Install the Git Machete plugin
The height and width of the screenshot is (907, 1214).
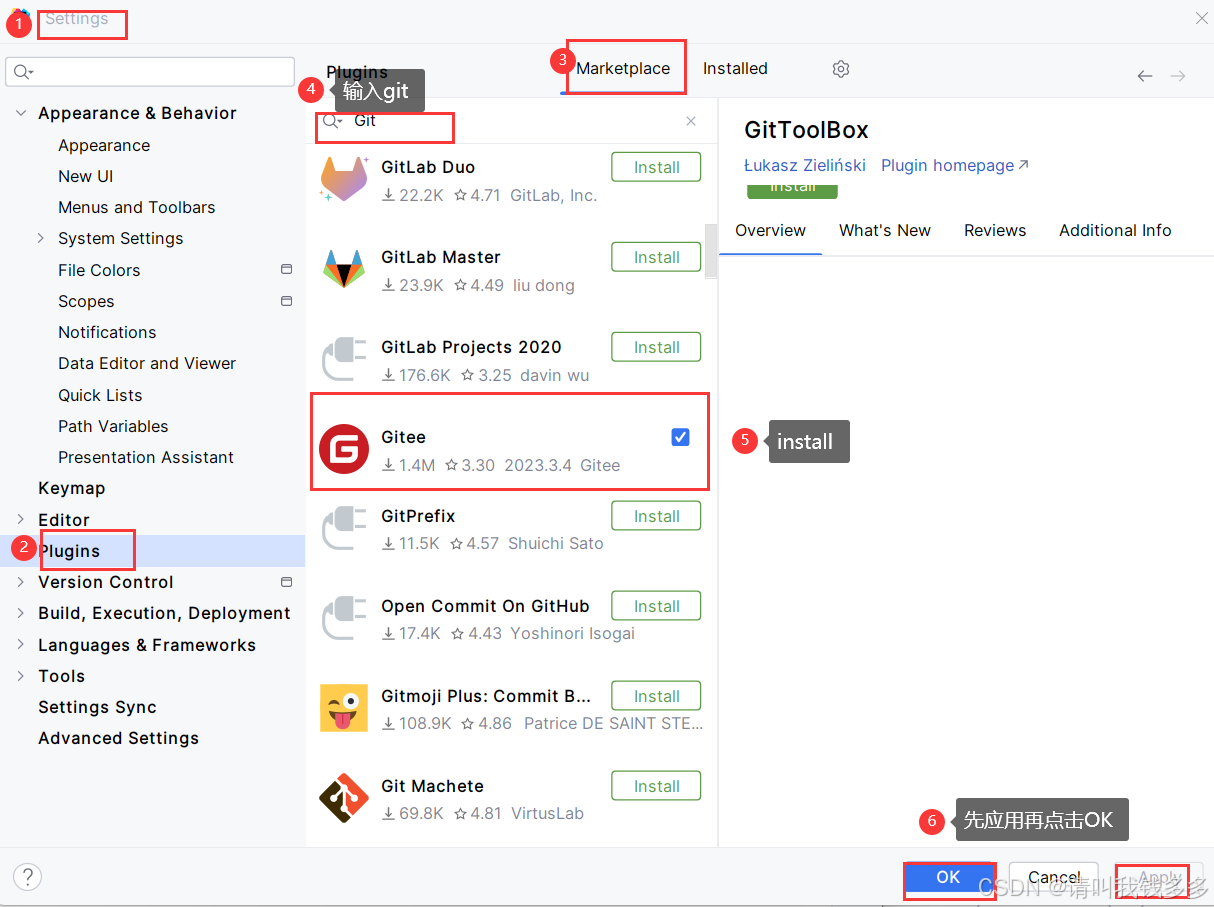[656, 786]
